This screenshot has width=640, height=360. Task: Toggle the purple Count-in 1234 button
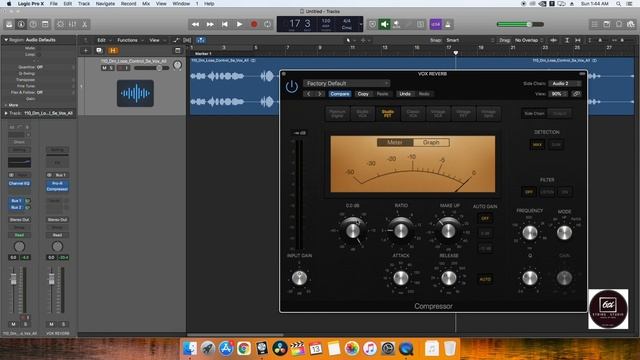pos(436,24)
